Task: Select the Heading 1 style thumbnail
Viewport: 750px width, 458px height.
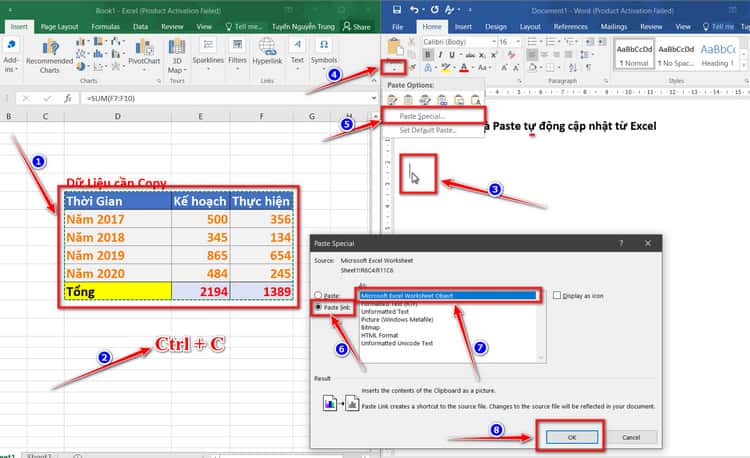Action: (717, 55)
